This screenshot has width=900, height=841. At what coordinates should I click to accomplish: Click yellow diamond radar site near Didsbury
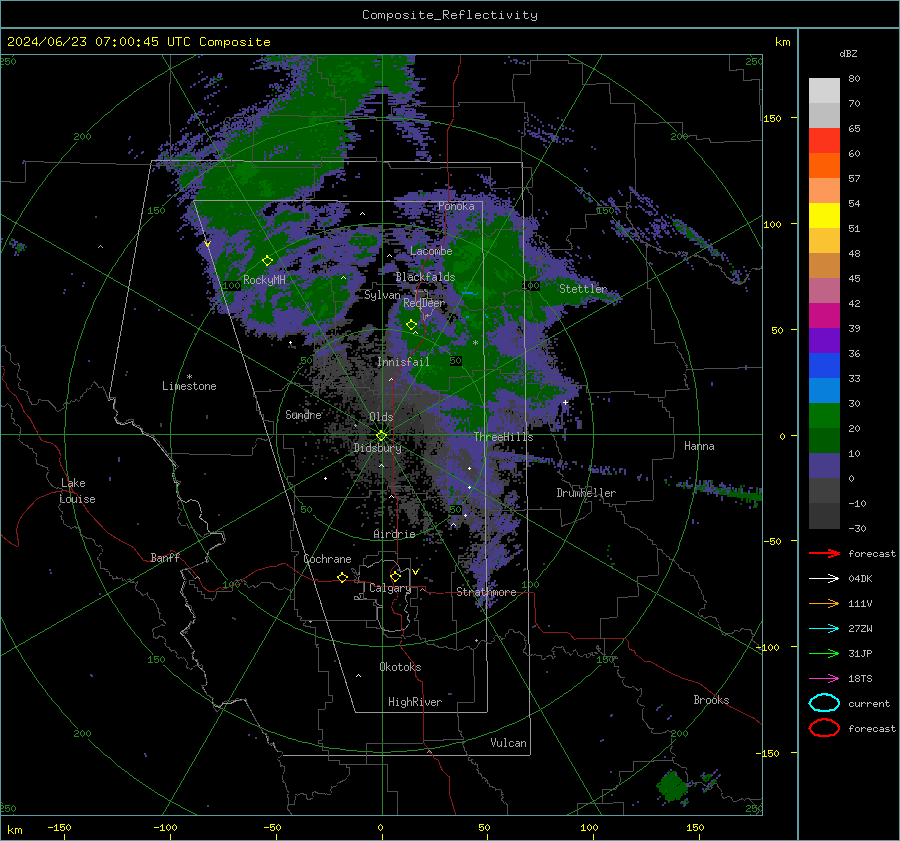(381, 435)
